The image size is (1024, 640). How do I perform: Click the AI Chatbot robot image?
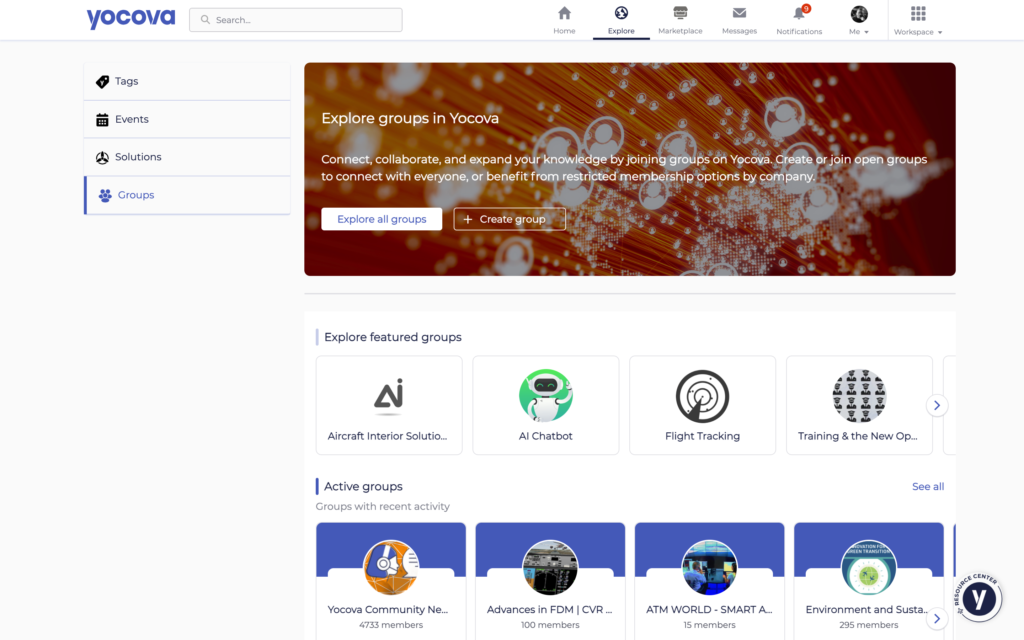pos(546,396)
